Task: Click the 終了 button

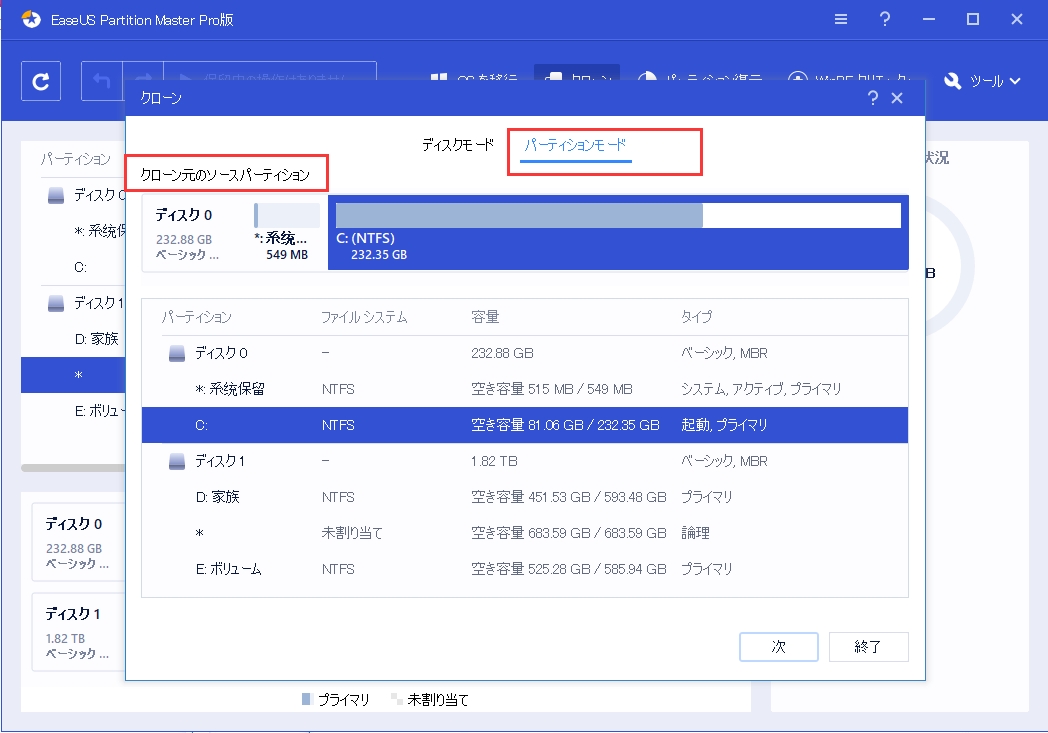Action: coord(868,647)
